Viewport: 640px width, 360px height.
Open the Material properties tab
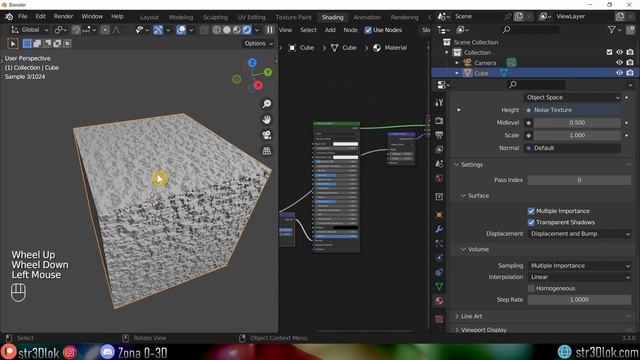[x=439, y=301]
